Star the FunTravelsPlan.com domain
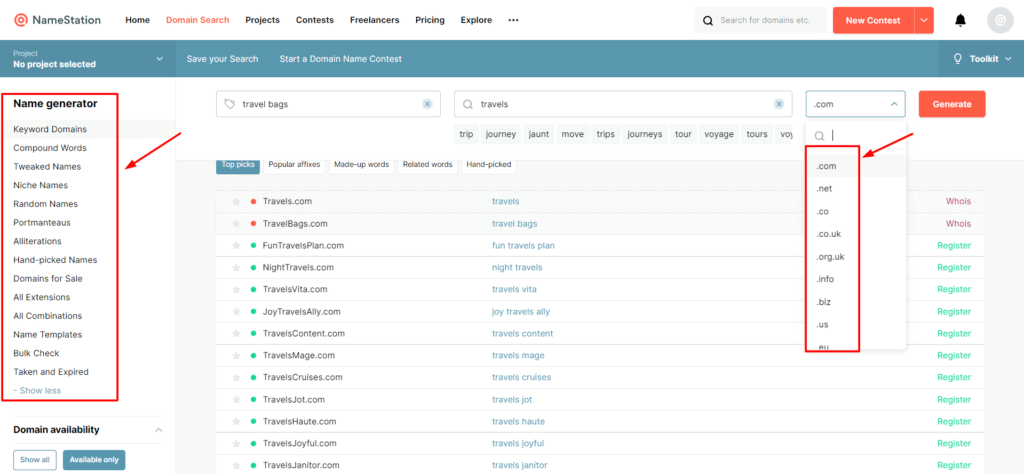This screenshot has height=474, width=1024. pyautogui.click(x=236, y=245)
